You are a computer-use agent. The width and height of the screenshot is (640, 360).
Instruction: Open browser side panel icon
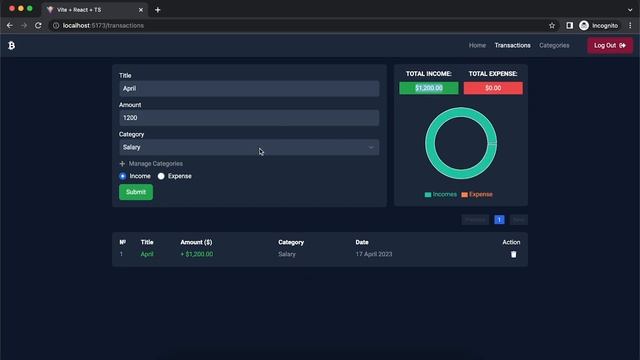click(x=569, y=25)
